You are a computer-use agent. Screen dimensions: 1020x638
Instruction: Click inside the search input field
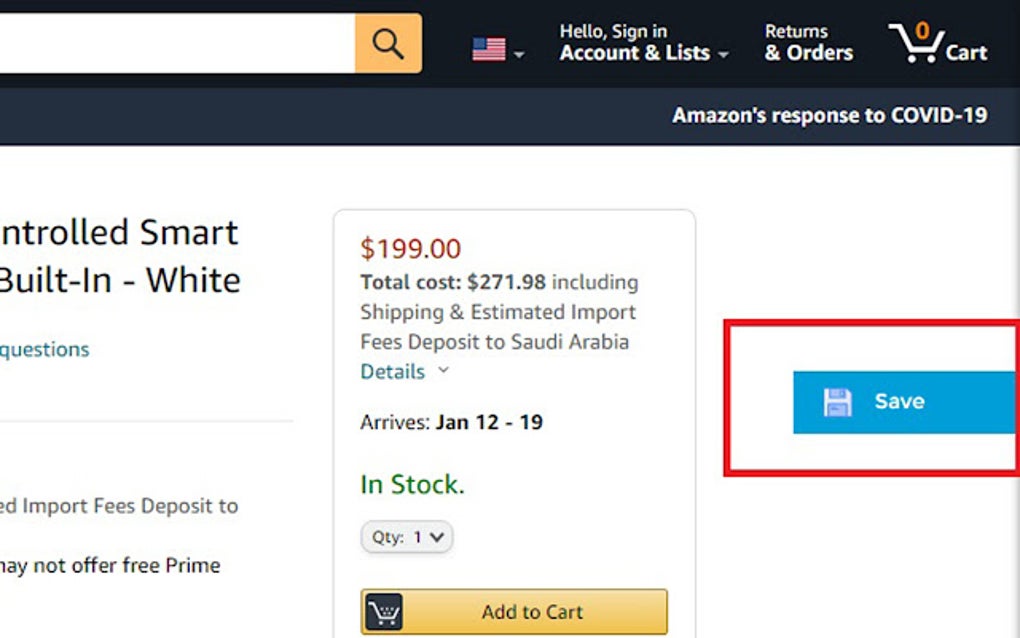click(x=170, y=43)
